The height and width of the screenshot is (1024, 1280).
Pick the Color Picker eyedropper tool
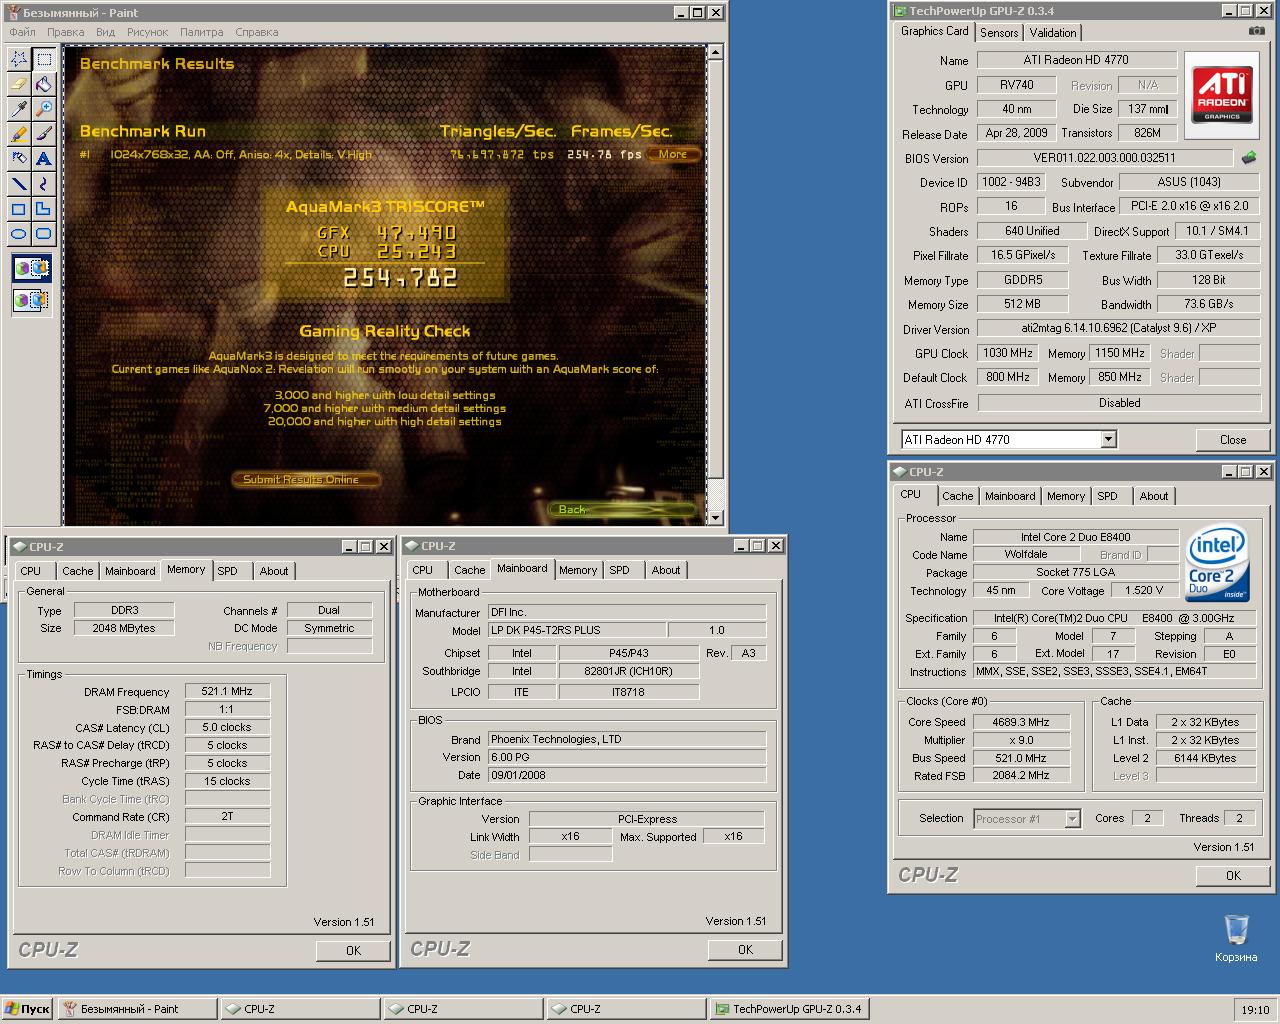pyautogui.click(x=19, y=109)
